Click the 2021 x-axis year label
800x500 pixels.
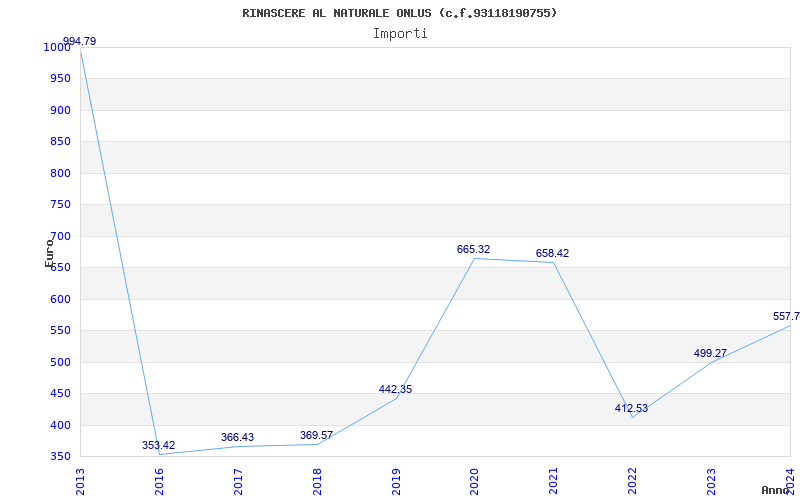(x=554, y=482)
